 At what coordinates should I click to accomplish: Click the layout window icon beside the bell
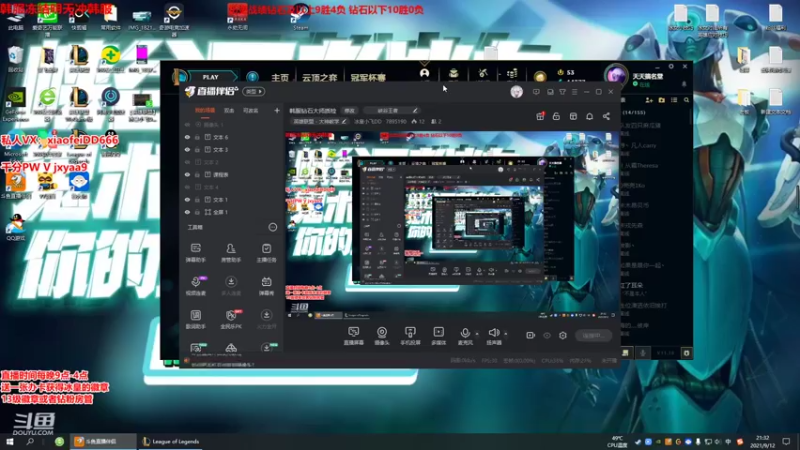pos(573,116)
